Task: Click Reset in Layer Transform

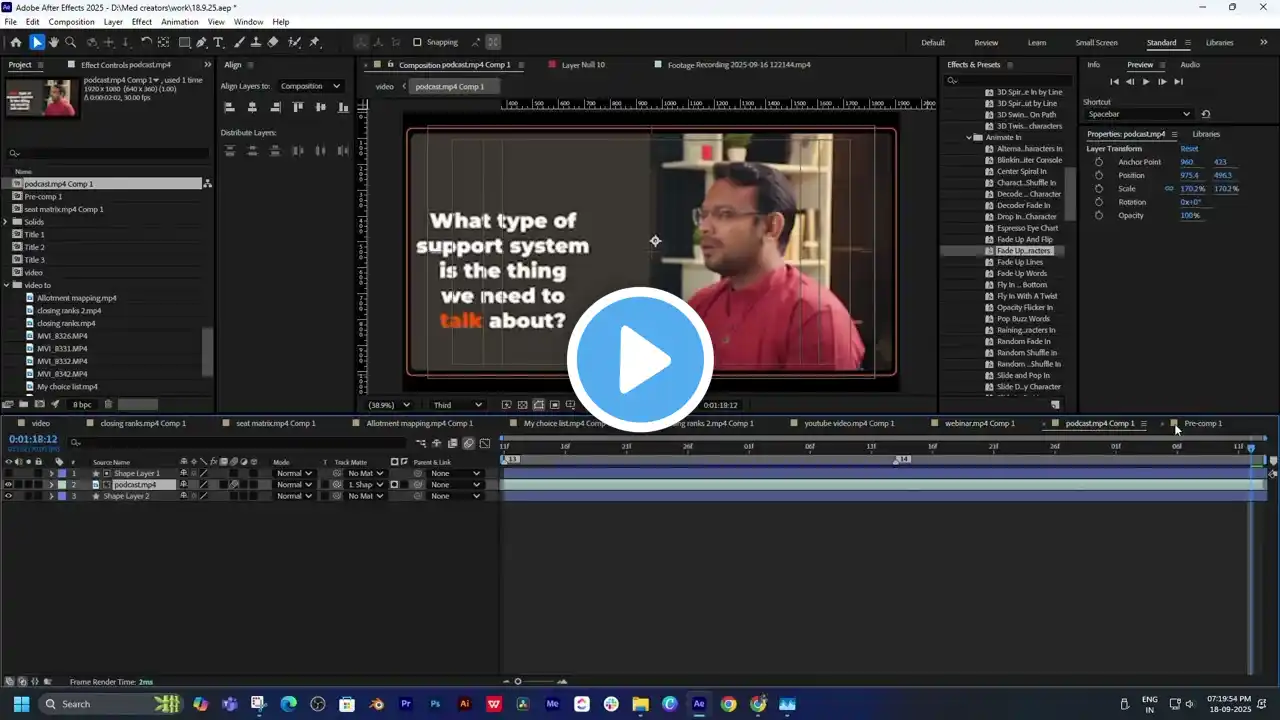Action: [1189, 149]
